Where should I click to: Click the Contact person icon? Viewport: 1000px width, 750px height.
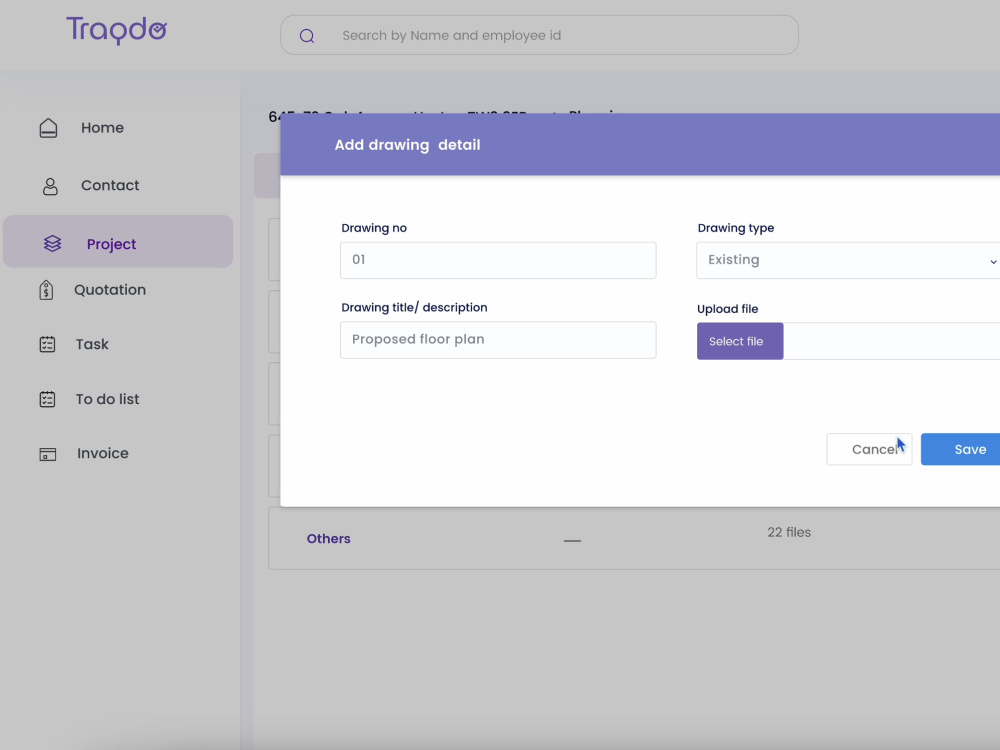[50, 186]
